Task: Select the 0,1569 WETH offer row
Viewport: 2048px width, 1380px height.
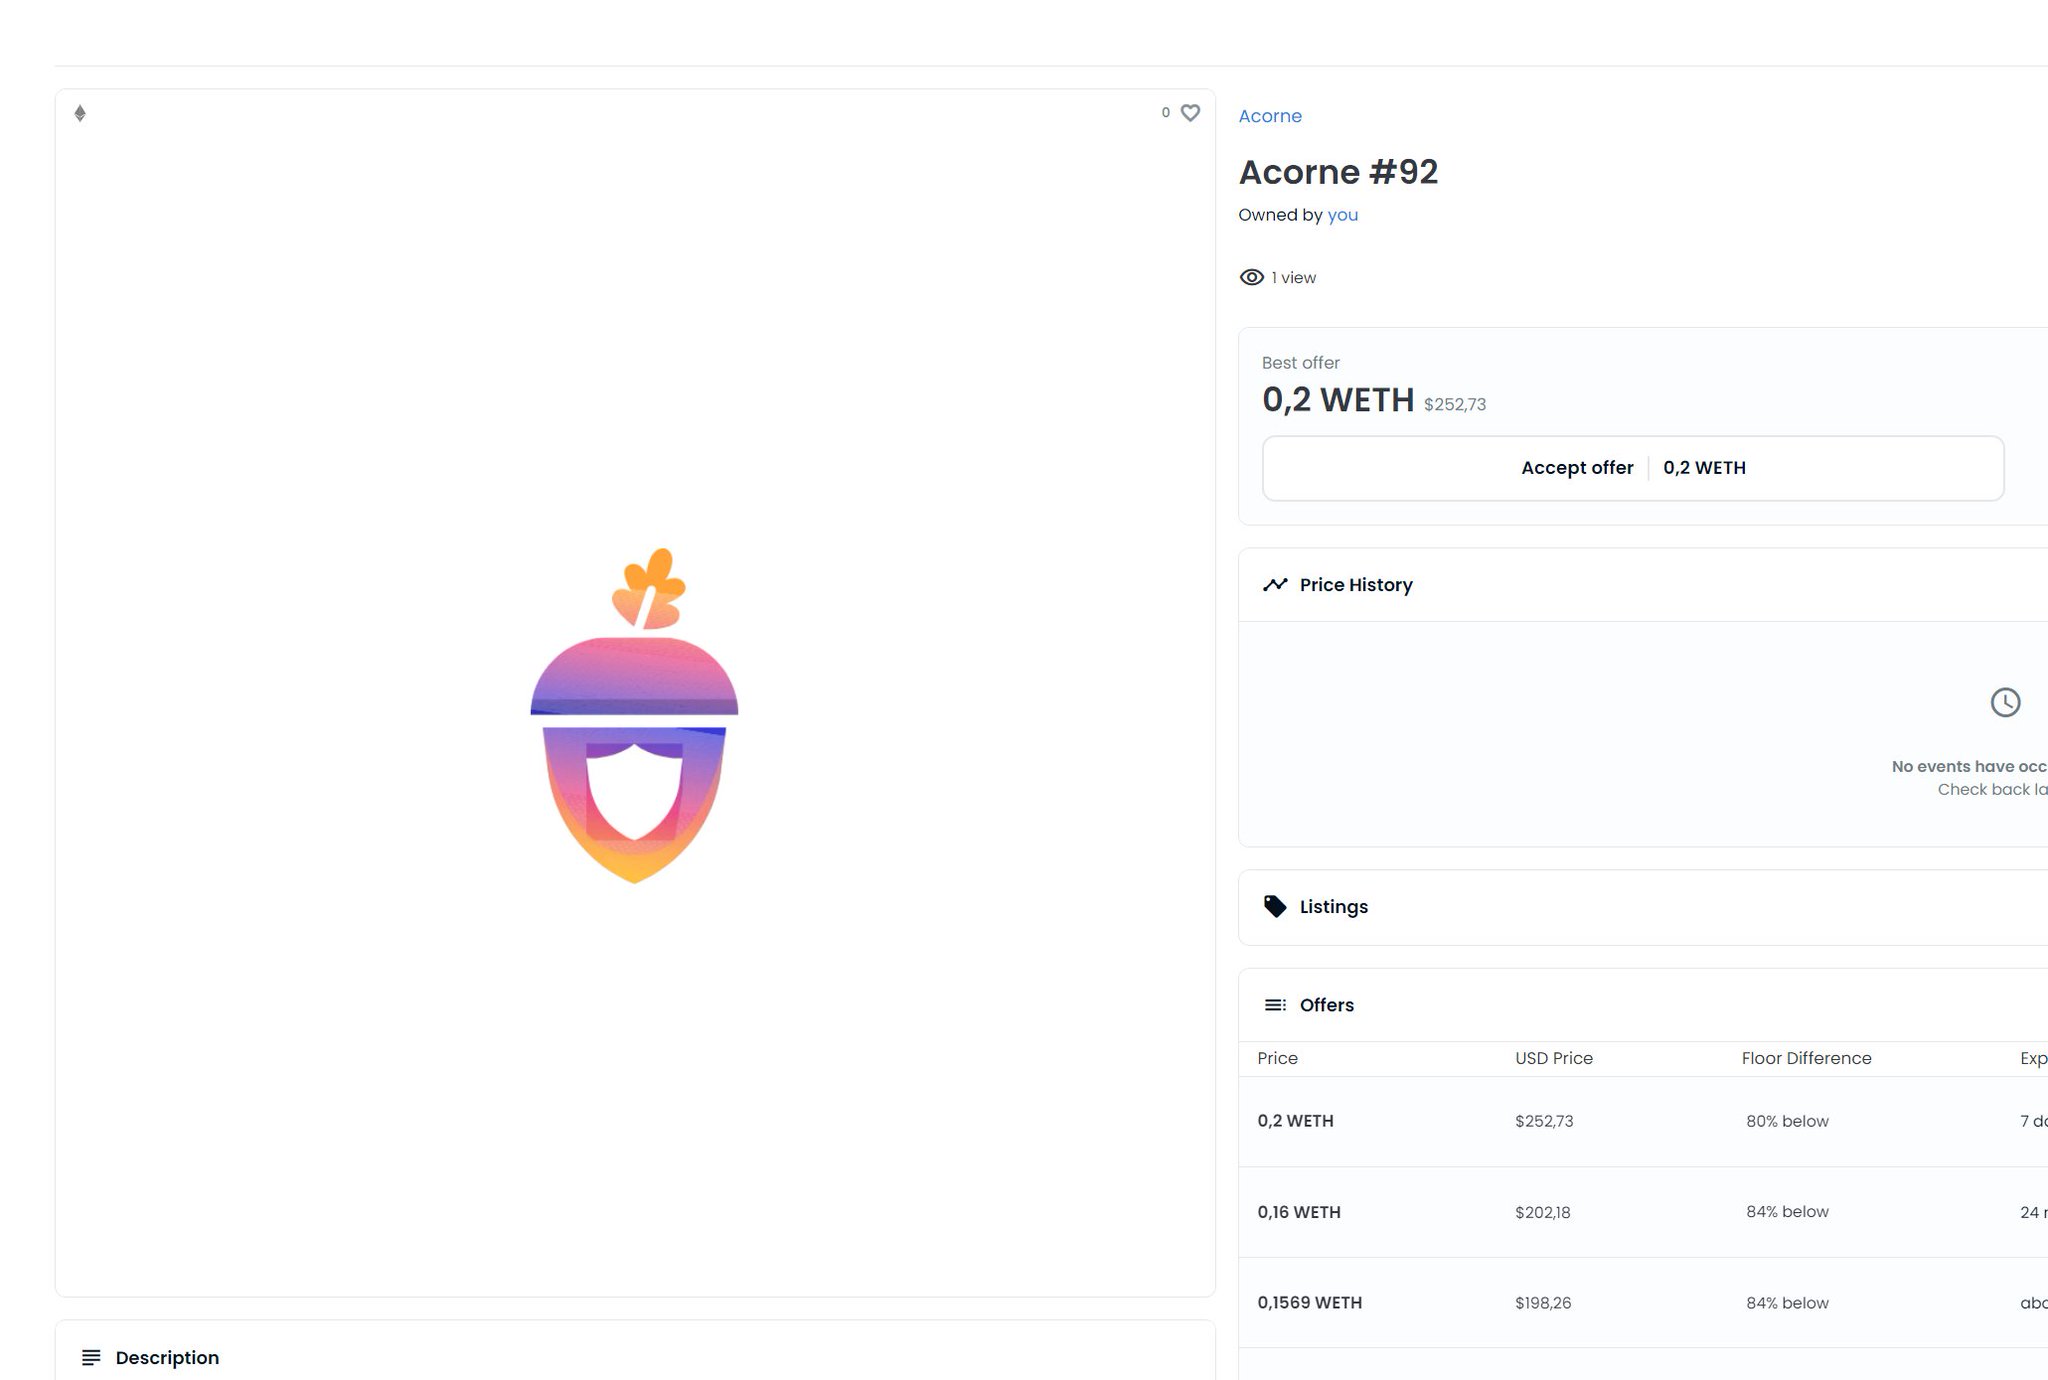Action: pos(1640,1303)
